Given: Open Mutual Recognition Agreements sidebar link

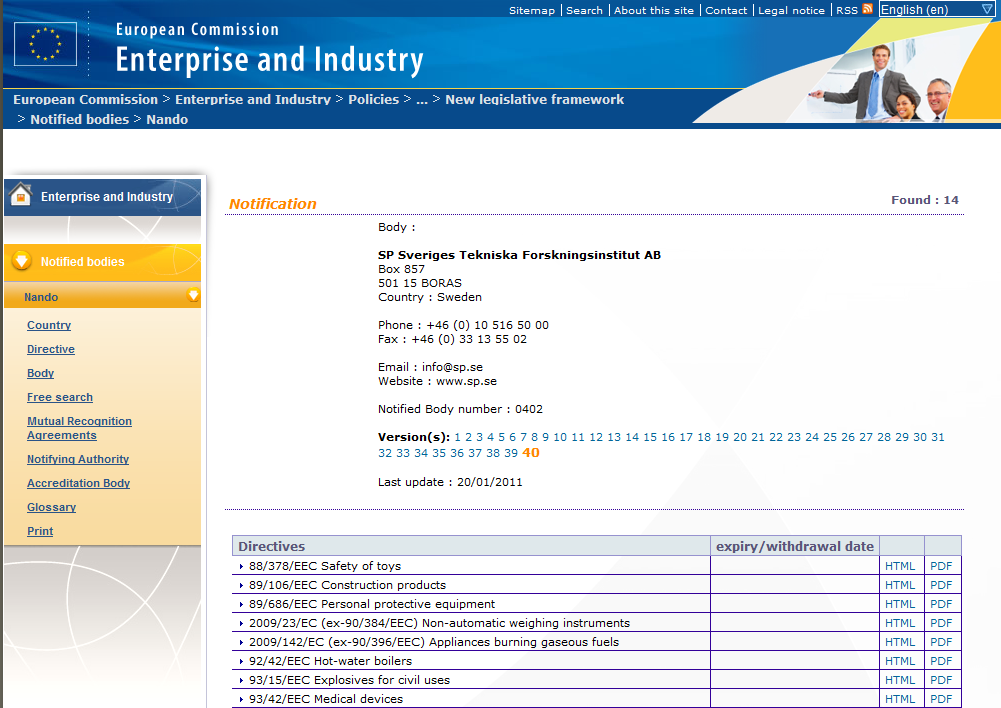Looking at the screenshot, I should pyautogui.click(x=79, y=428).
